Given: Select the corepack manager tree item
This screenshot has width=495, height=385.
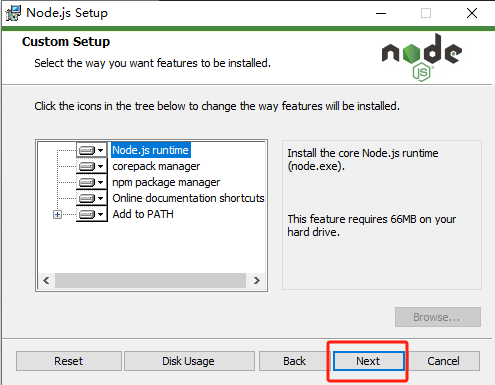Looking at the screenshot, I should pos(156,166).
